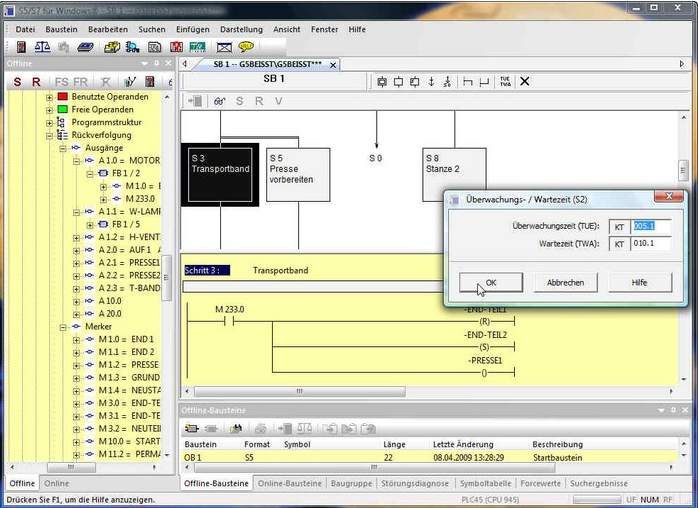Image resolution: width=698 pixels, height=508 pixels.
Task: Select the FB 1 / 5 tree item
Action: tap(126, 224)
